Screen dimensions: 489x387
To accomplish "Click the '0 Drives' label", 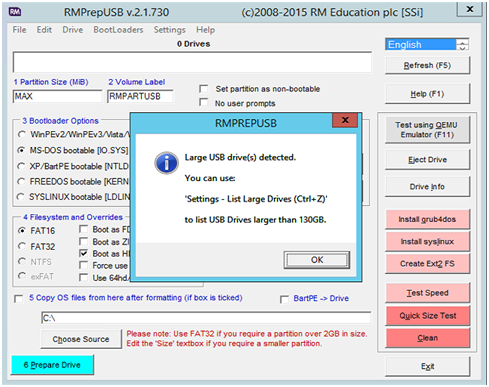I will [193, 44].
